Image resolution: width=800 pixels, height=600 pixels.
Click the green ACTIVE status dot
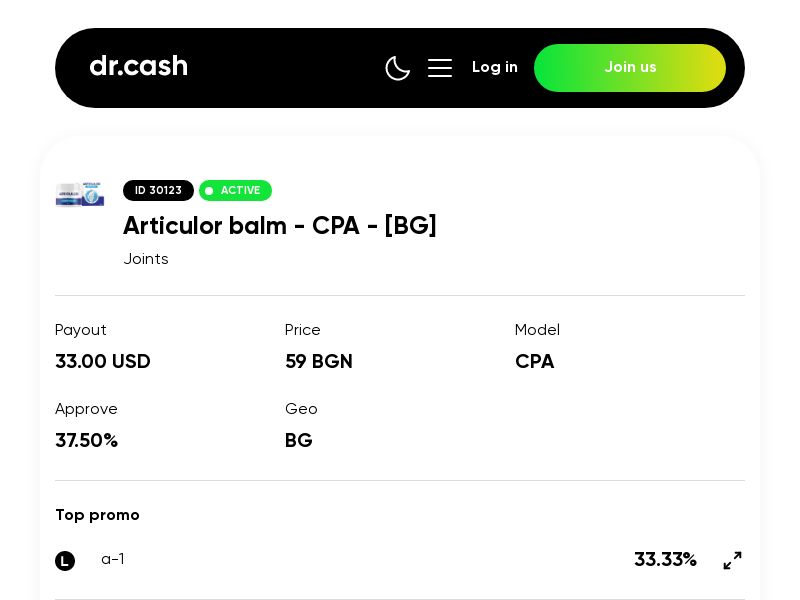pyautogui.click(x=210, y=191)
